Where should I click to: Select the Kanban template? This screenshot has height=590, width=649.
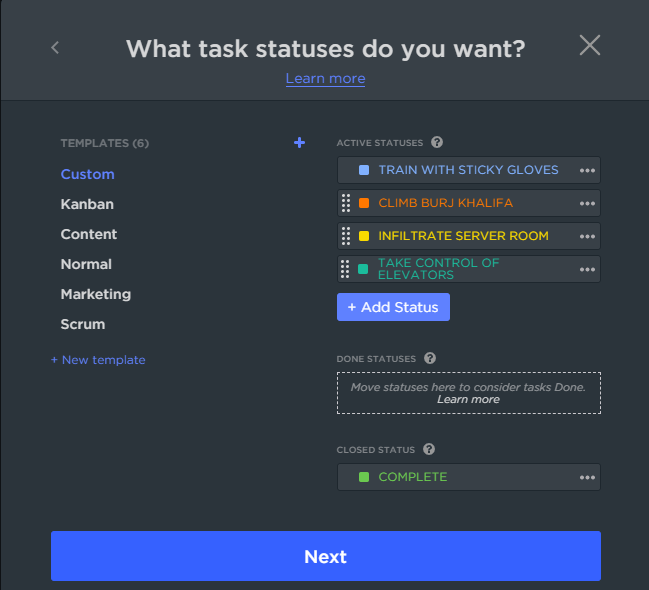point(87,204)
